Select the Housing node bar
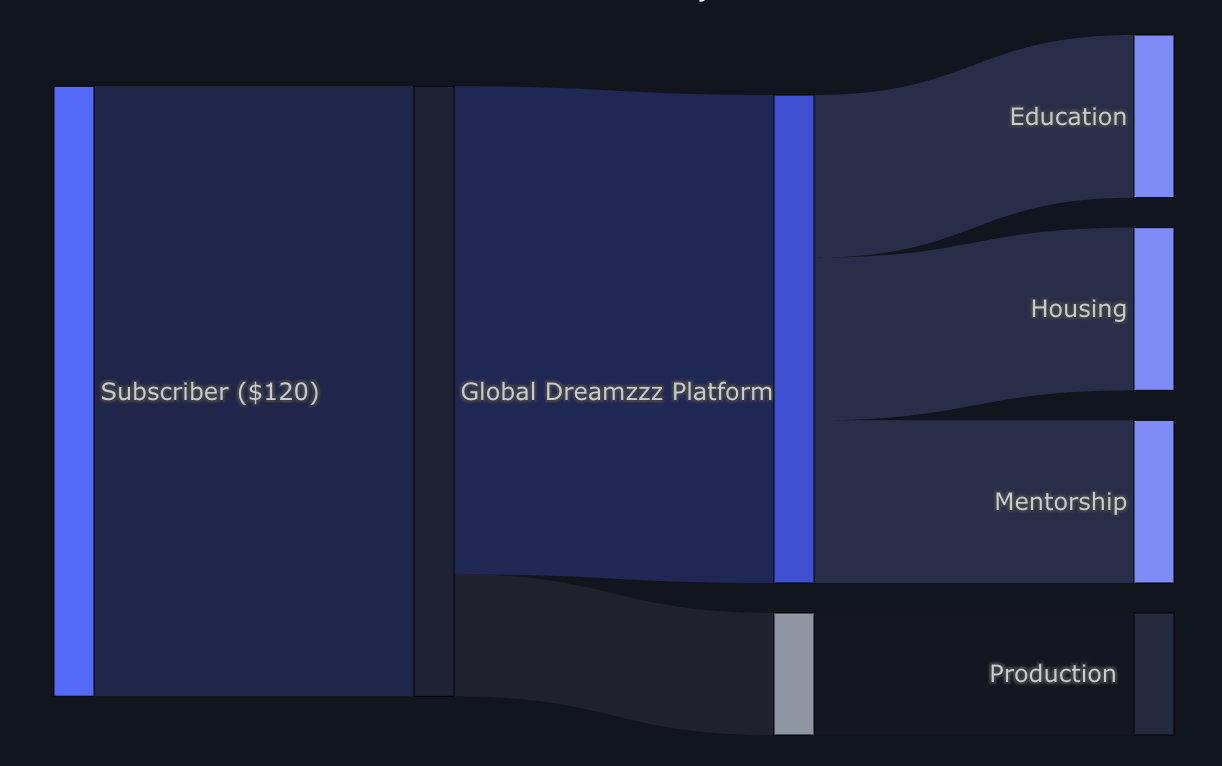The image size is (1222, 766). click(1153, 309)
